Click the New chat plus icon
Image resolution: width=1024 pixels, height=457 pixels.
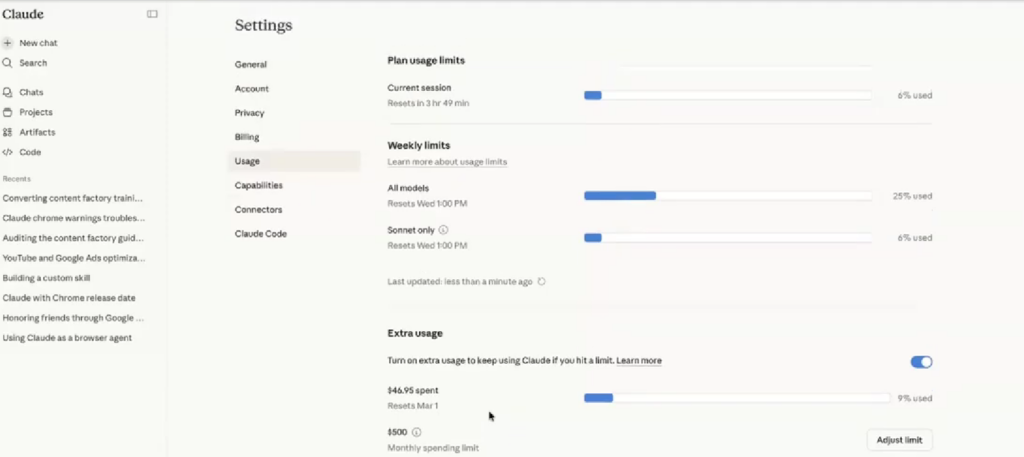click(8, 43)
